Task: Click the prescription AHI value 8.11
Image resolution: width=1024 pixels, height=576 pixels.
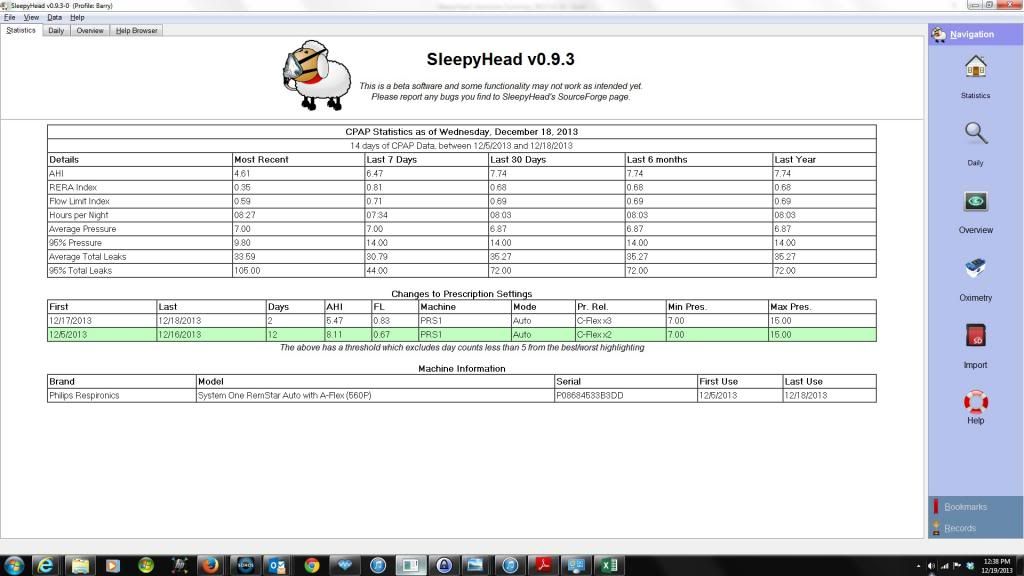Action: click(x=334, y=334)
